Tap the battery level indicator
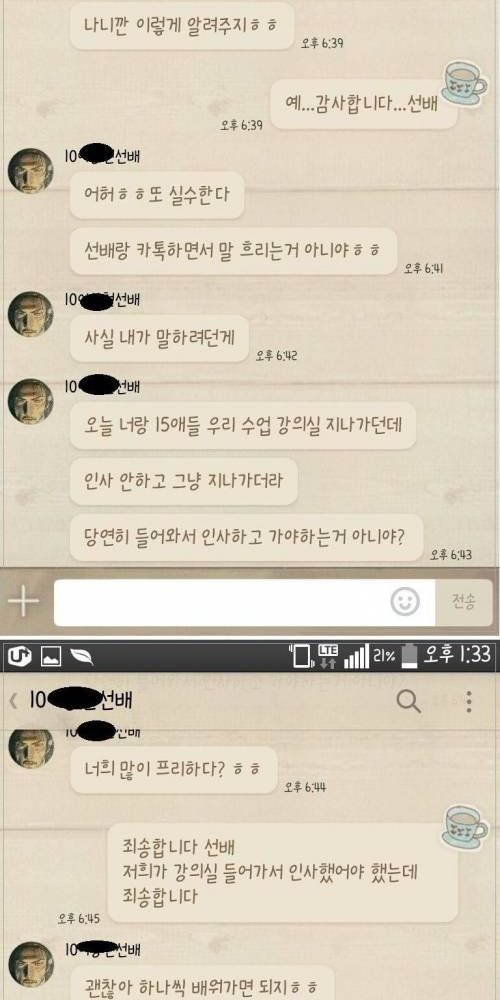500x1000 pixels. (411, 655)
